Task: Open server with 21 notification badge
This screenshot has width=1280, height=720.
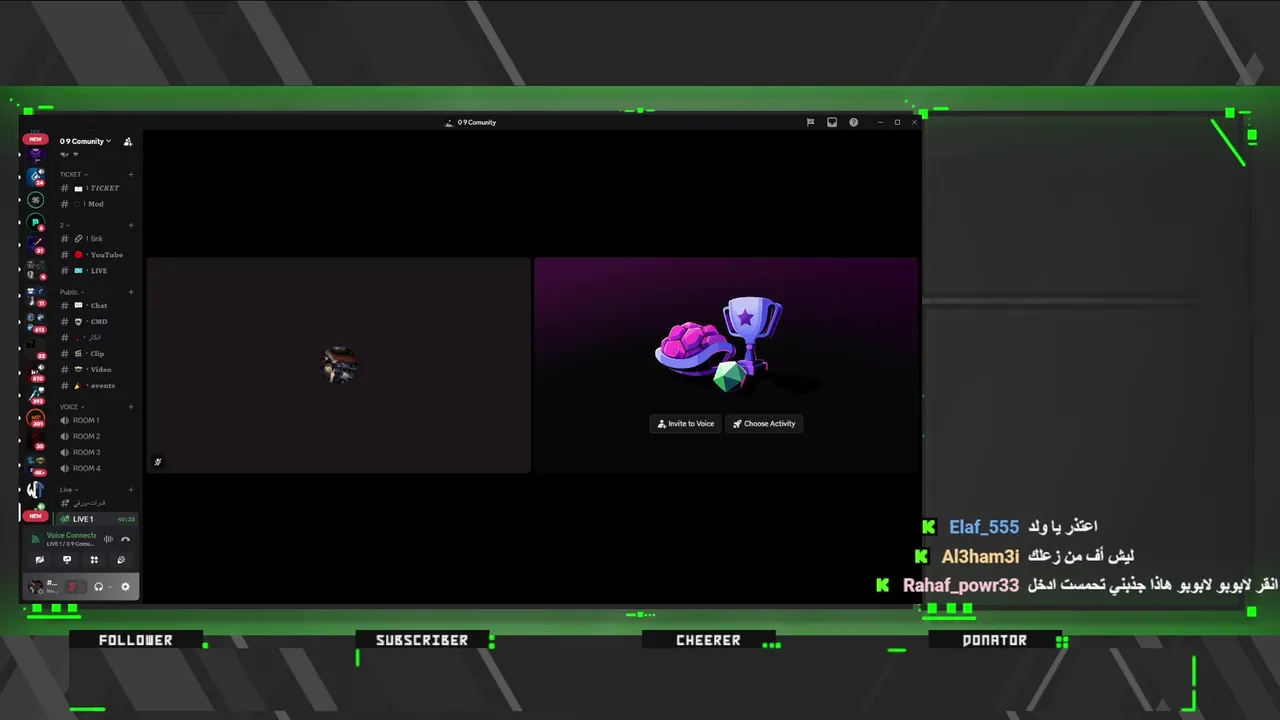Action: 36,245
